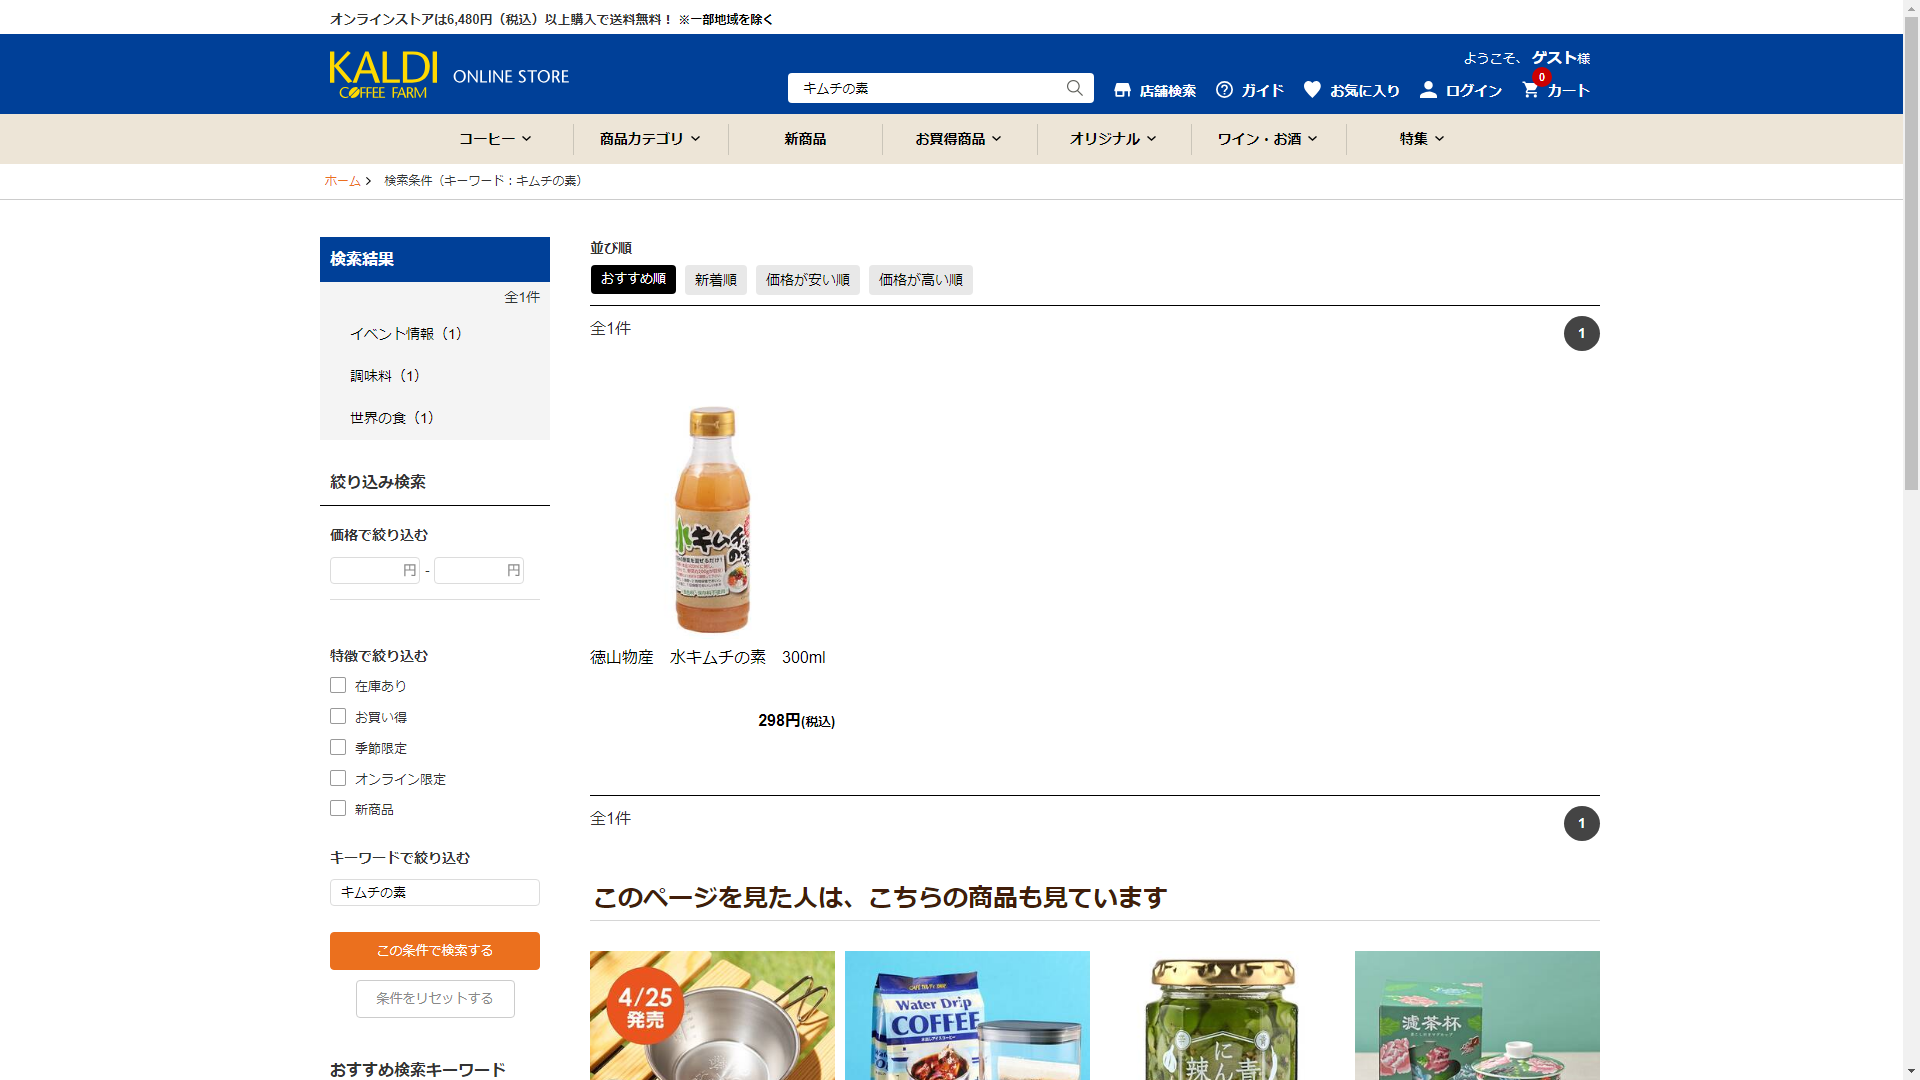This screenshot has width=1920, height=1080.
Task: Click the guide question mark icon
Action: point(1224,90)
